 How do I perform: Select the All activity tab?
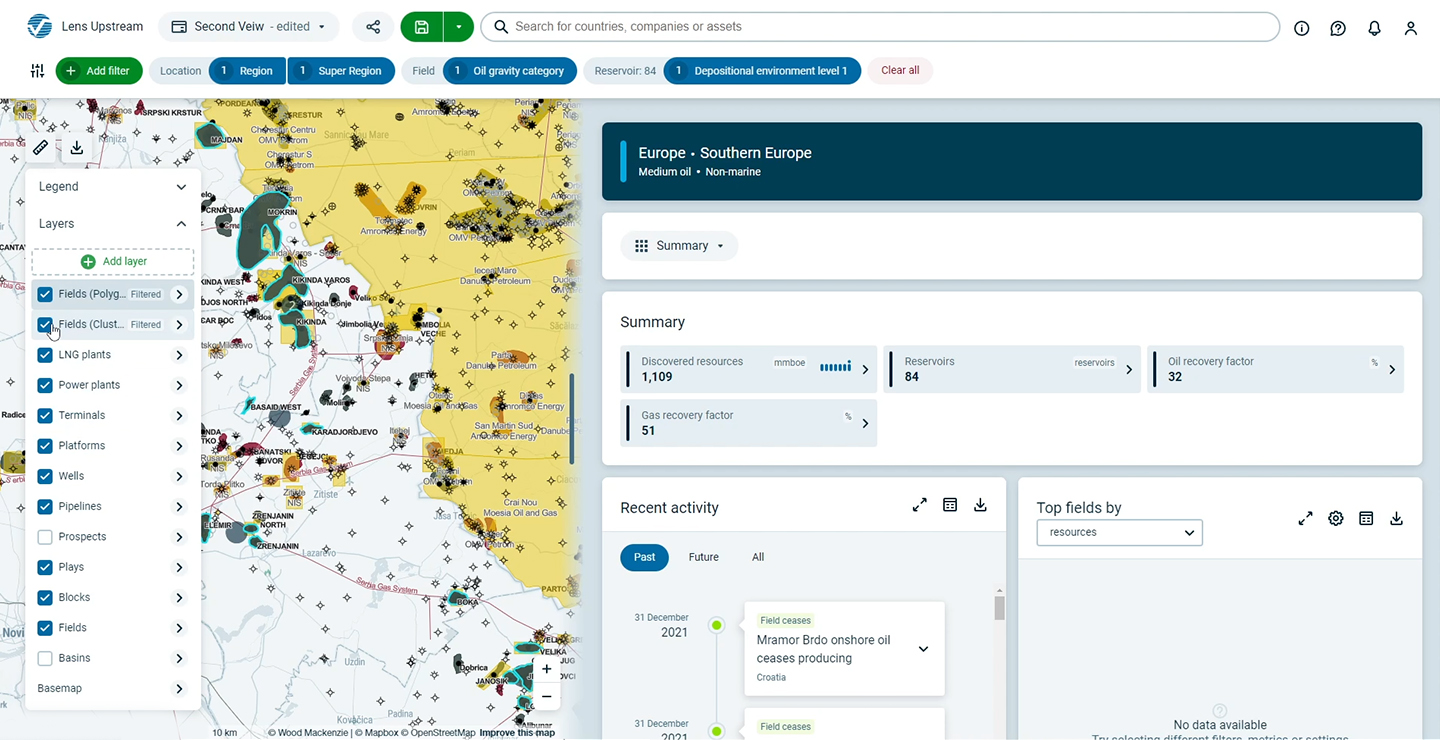click(x=758, y=557)
